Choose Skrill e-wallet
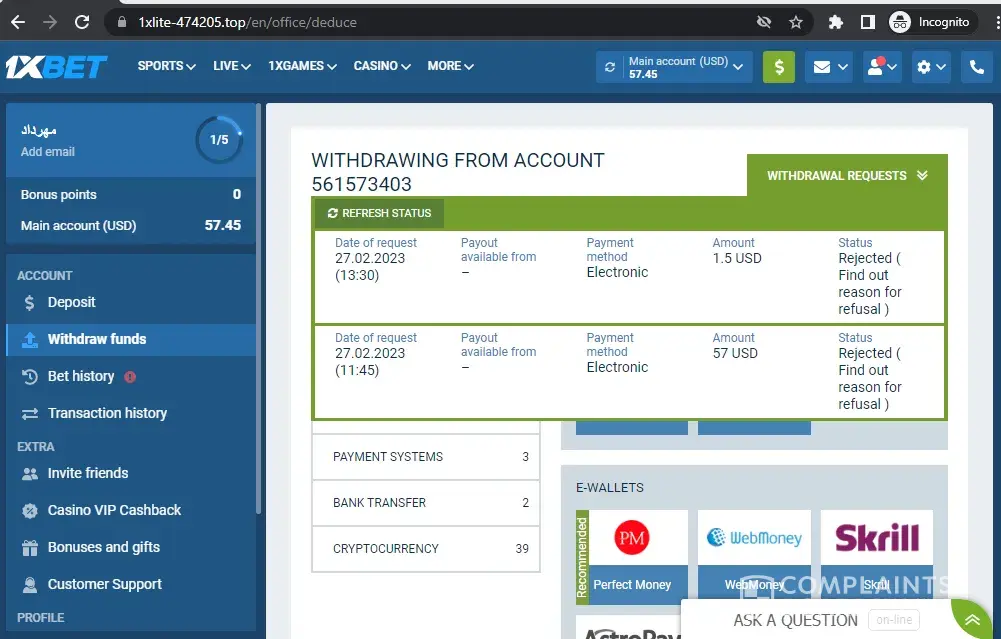Screen dimensions: 1001x639 pyautogui.click(x=877, y=557)
